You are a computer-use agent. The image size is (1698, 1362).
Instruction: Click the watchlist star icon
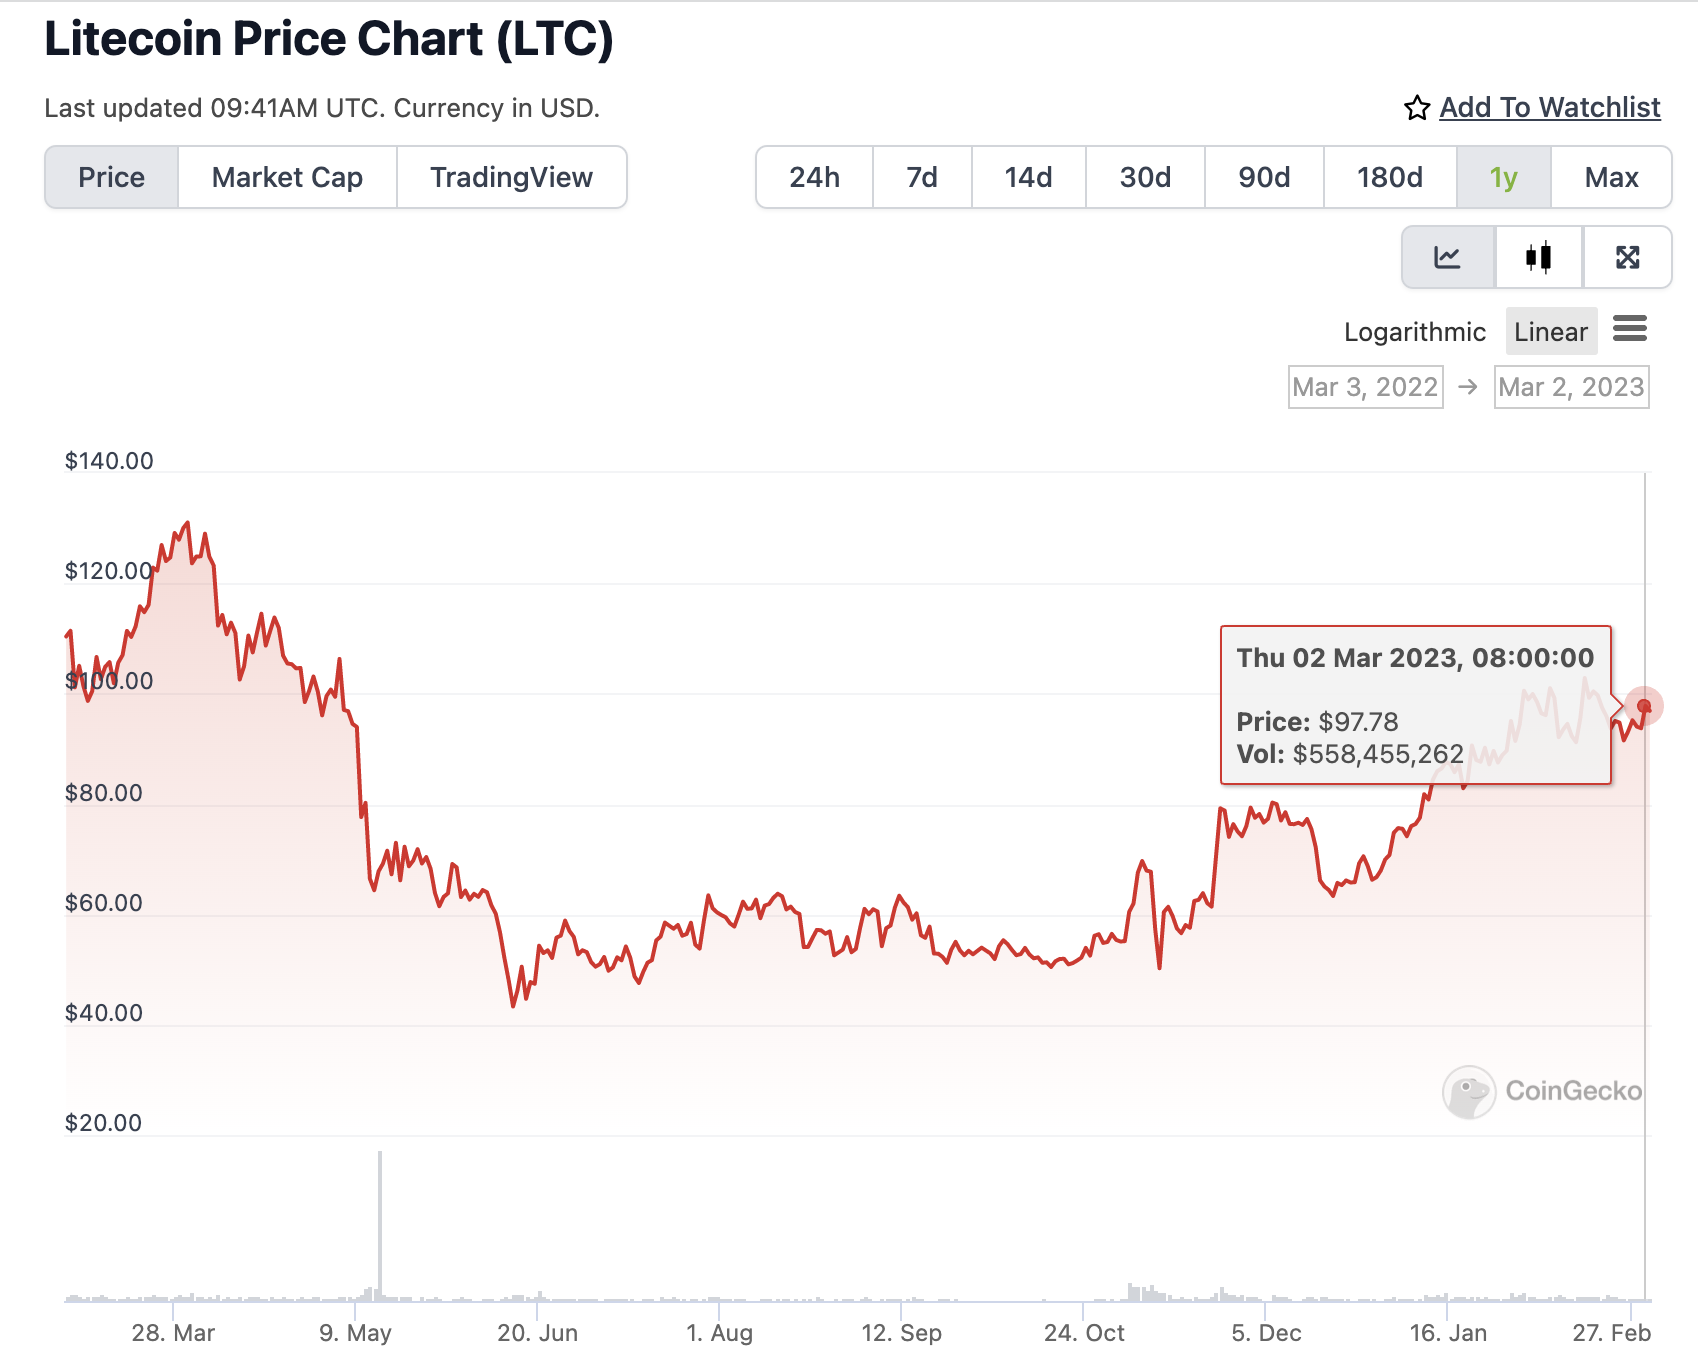point(1417,107)
